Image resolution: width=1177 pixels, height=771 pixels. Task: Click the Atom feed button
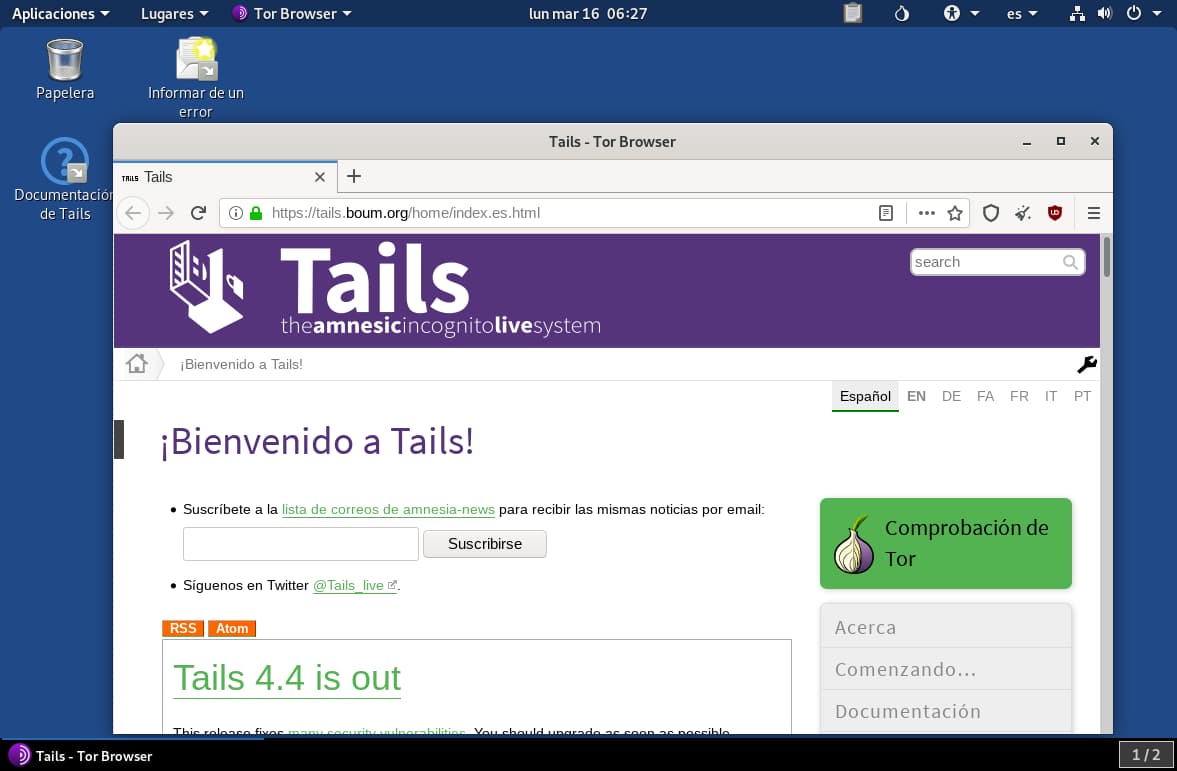click(232, 628)
